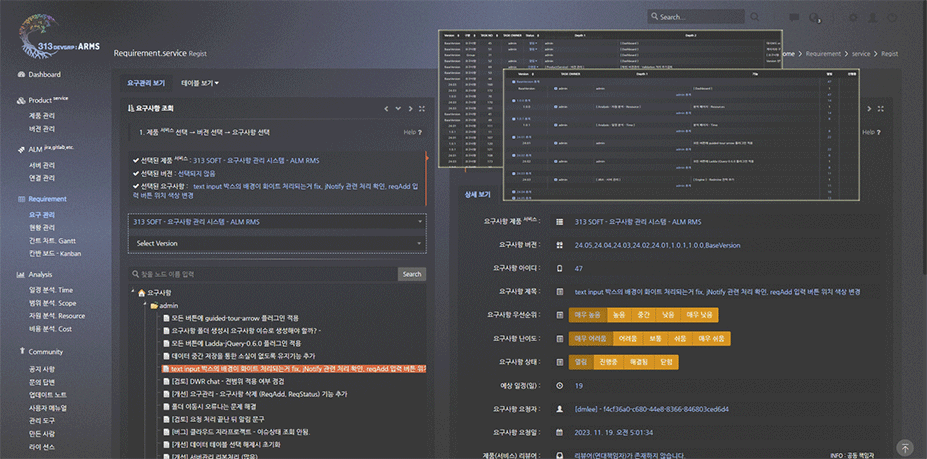927x459 pixels.
Task: Open the chat messages icon
Action: pos(793,18)
